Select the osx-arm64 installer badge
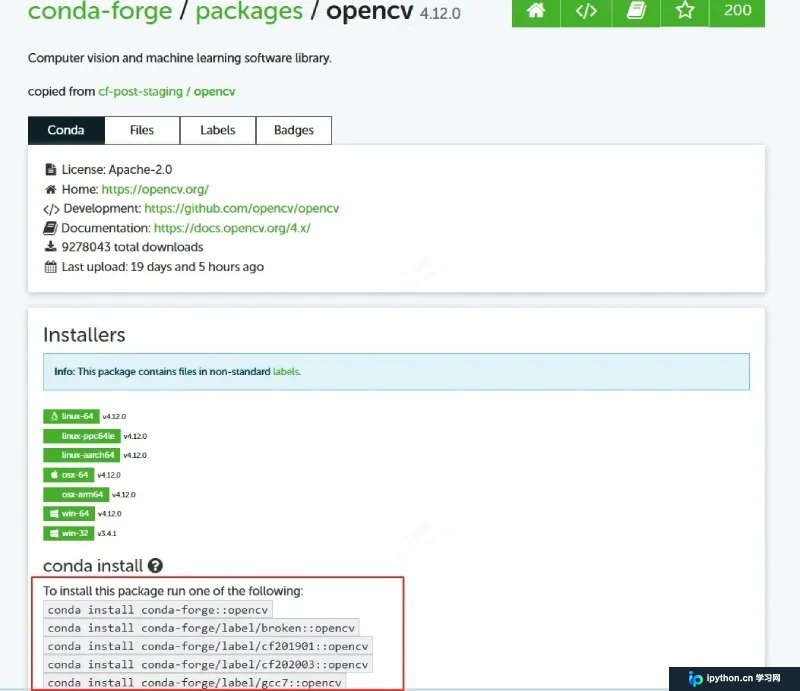 coord(76,494)
